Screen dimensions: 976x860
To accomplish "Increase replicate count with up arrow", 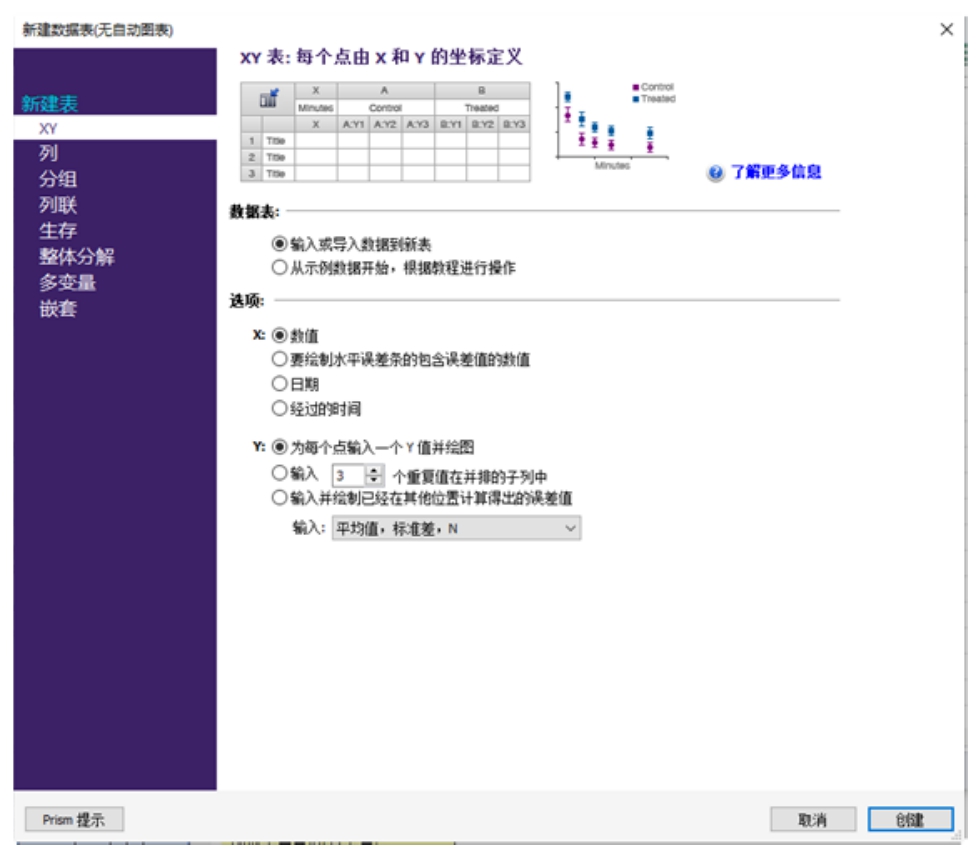I will tap(373, 470).
